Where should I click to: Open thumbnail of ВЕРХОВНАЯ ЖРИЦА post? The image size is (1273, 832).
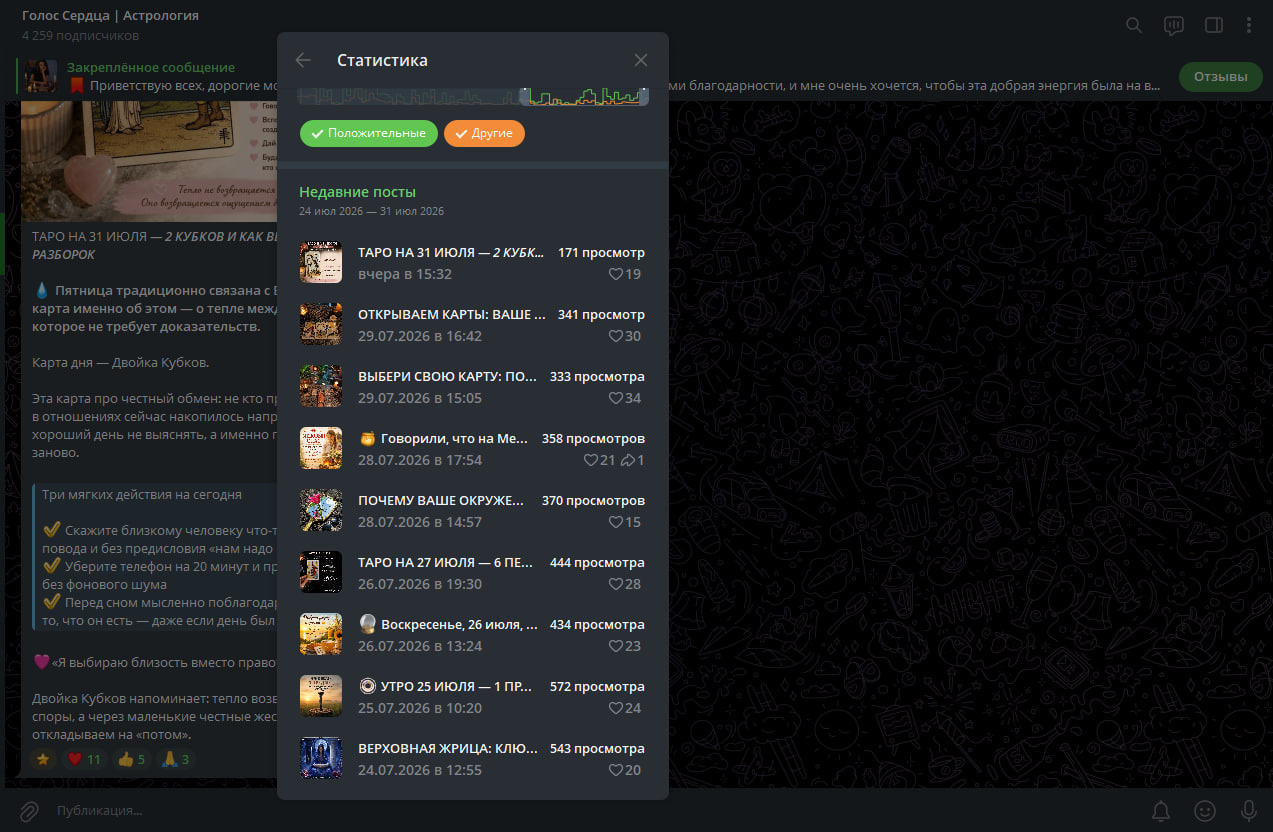(x=321, y=759)
